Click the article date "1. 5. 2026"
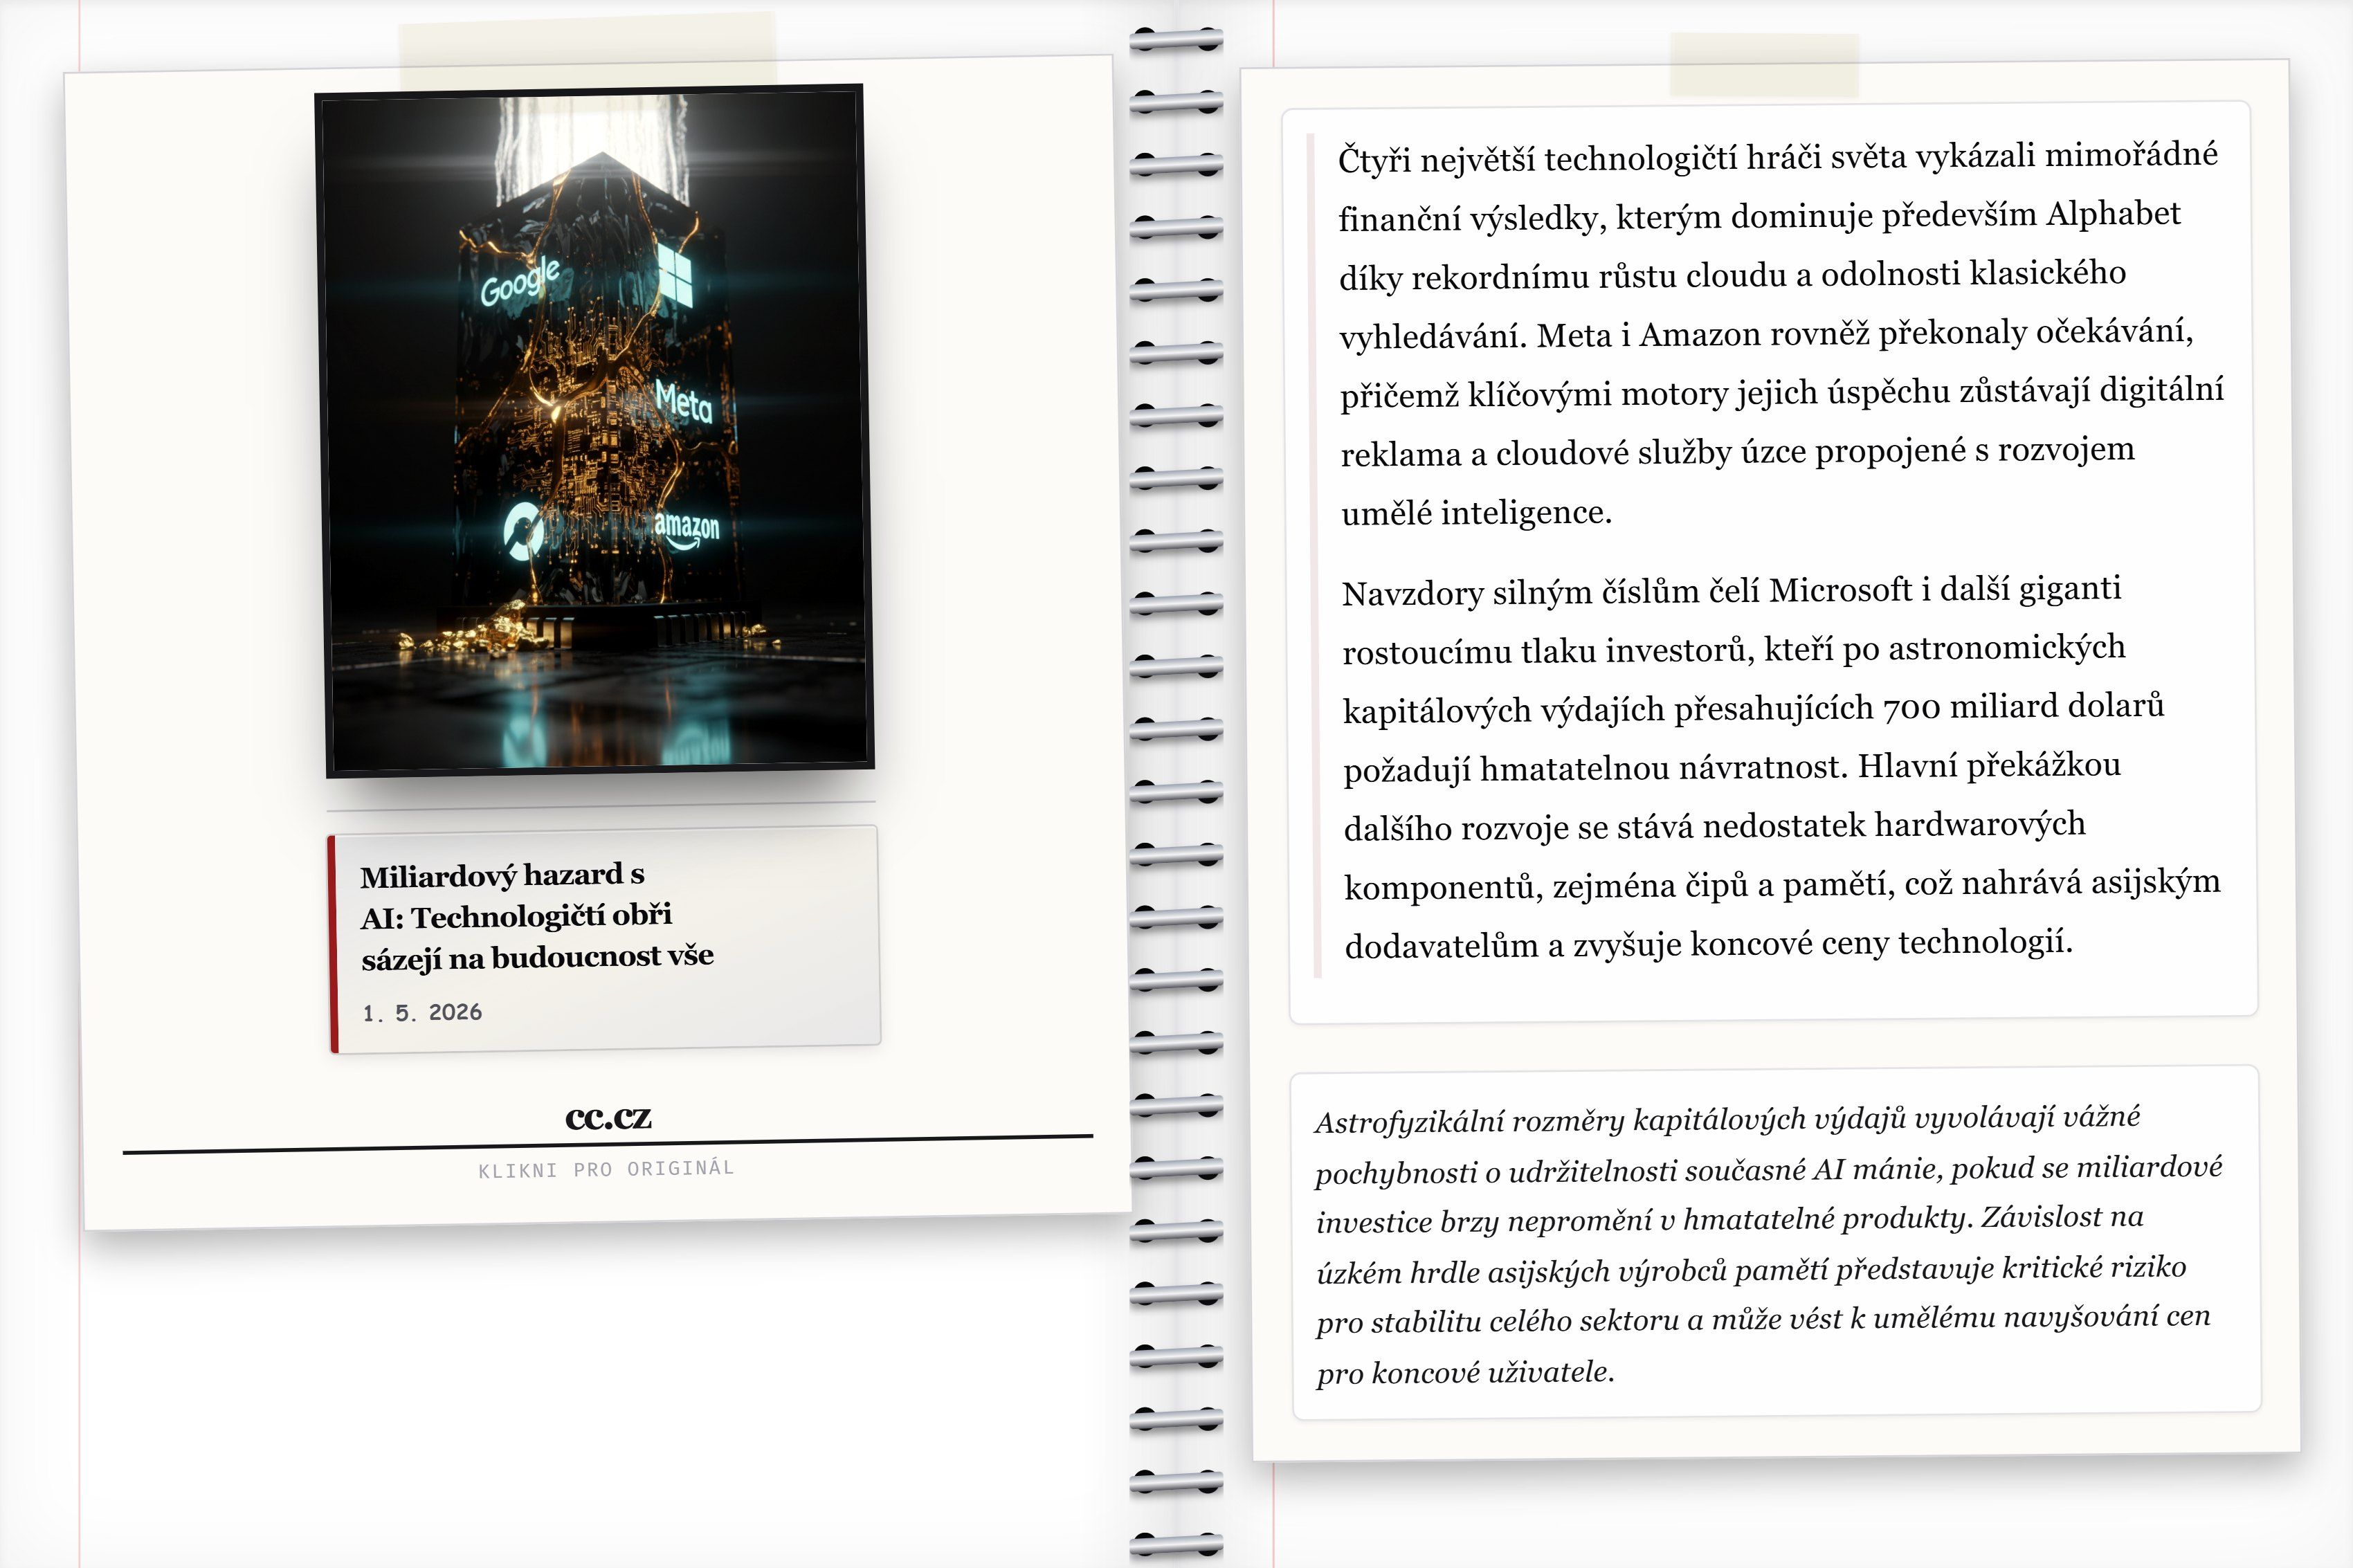This screenshot has height=1568, width=2353. point(422,1012)
